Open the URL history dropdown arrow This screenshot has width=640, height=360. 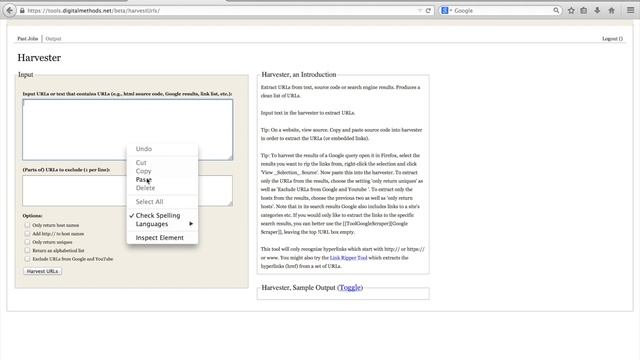(x=420, y=11)
